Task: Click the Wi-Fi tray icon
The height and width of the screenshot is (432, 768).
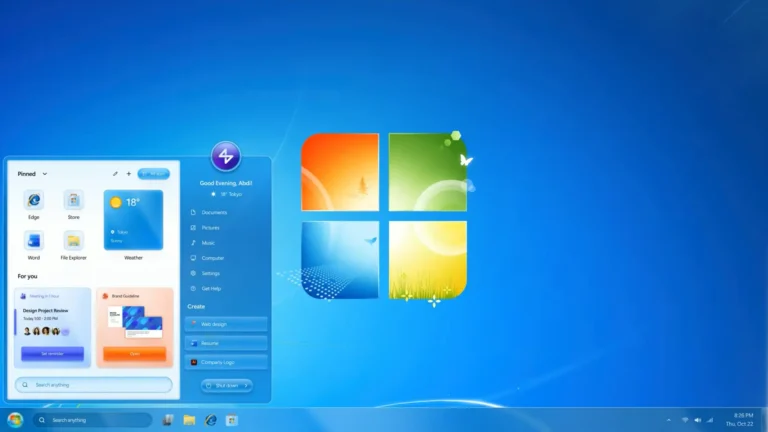Action: point(685,420)
